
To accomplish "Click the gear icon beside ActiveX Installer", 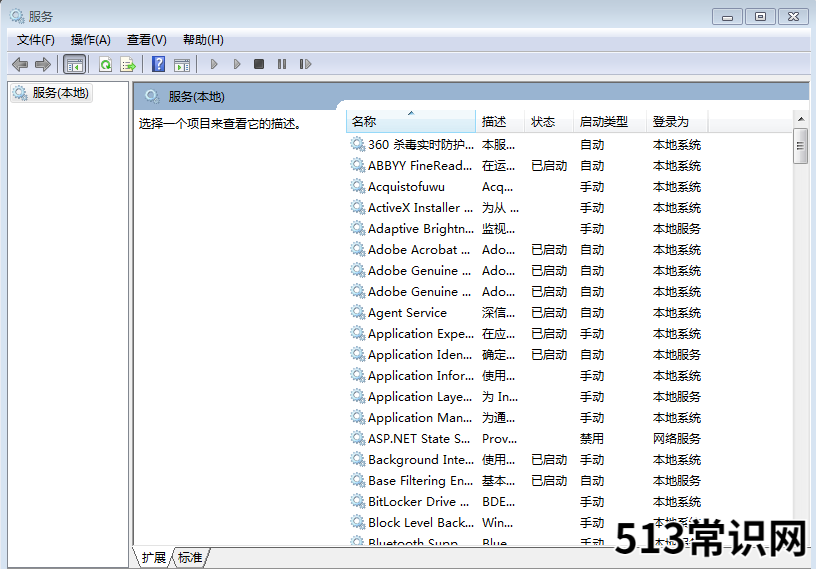I will (357, 208).
